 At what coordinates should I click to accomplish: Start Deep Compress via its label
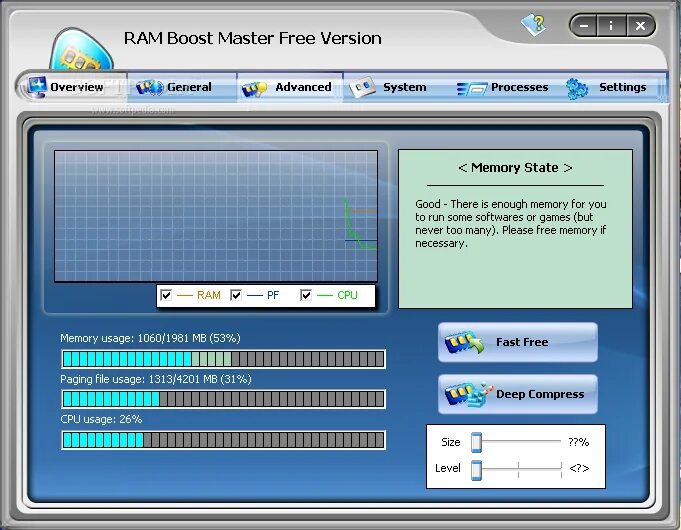point(540,394)
